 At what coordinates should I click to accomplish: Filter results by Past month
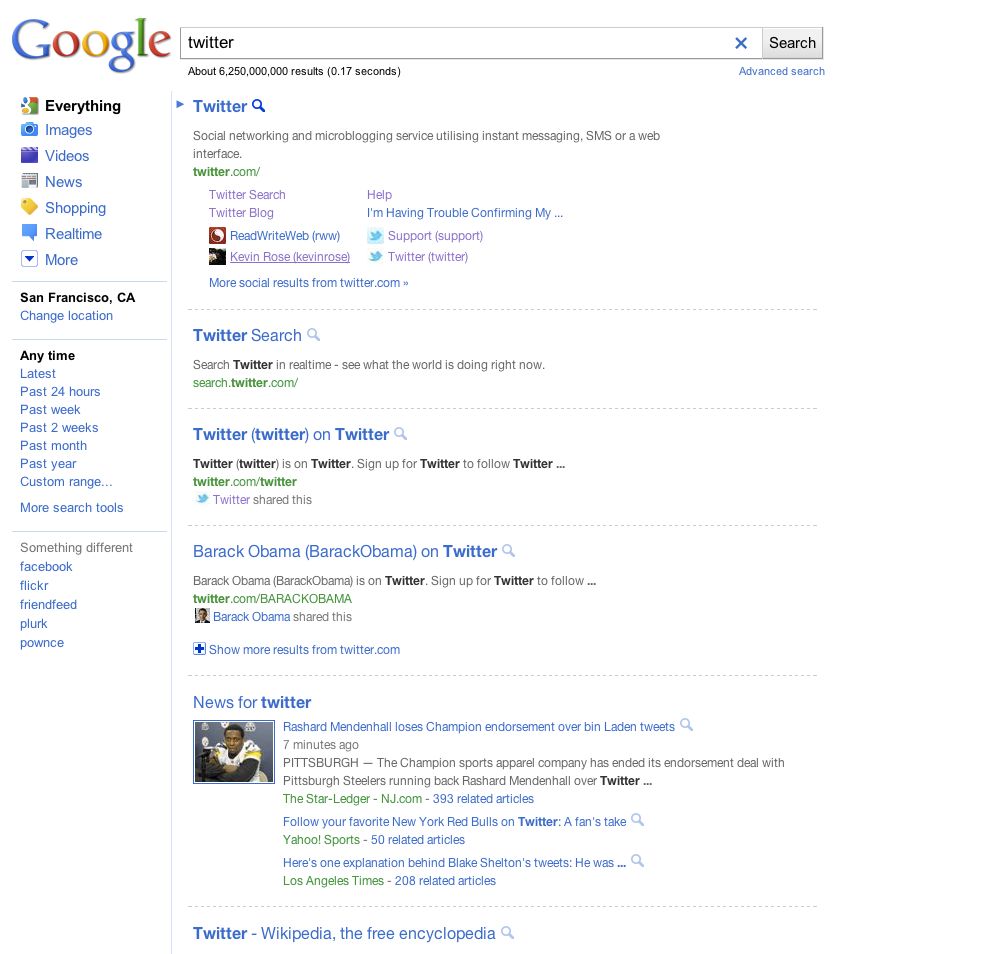coord(53,446)
